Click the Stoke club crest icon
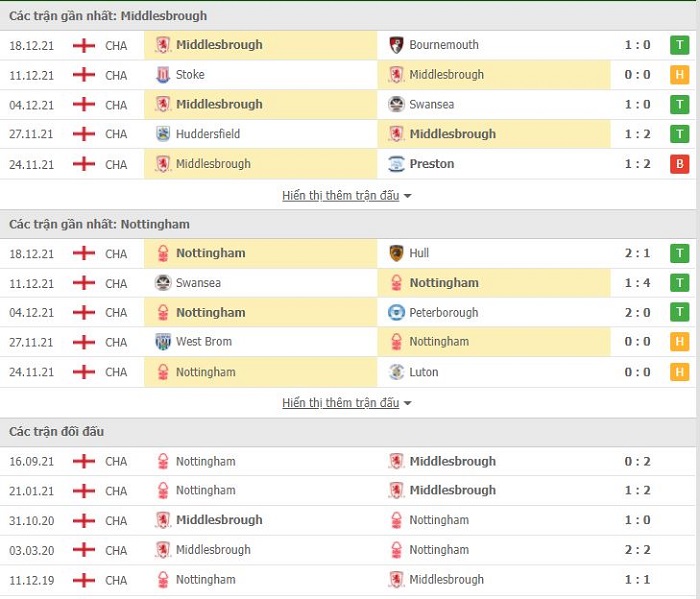This screenshot has width=700, height=599. 163,75
